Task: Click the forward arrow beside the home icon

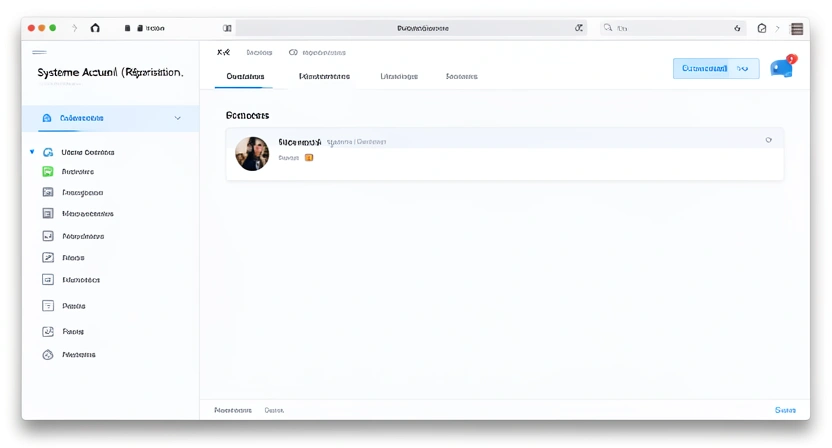Action: point(74,28)
